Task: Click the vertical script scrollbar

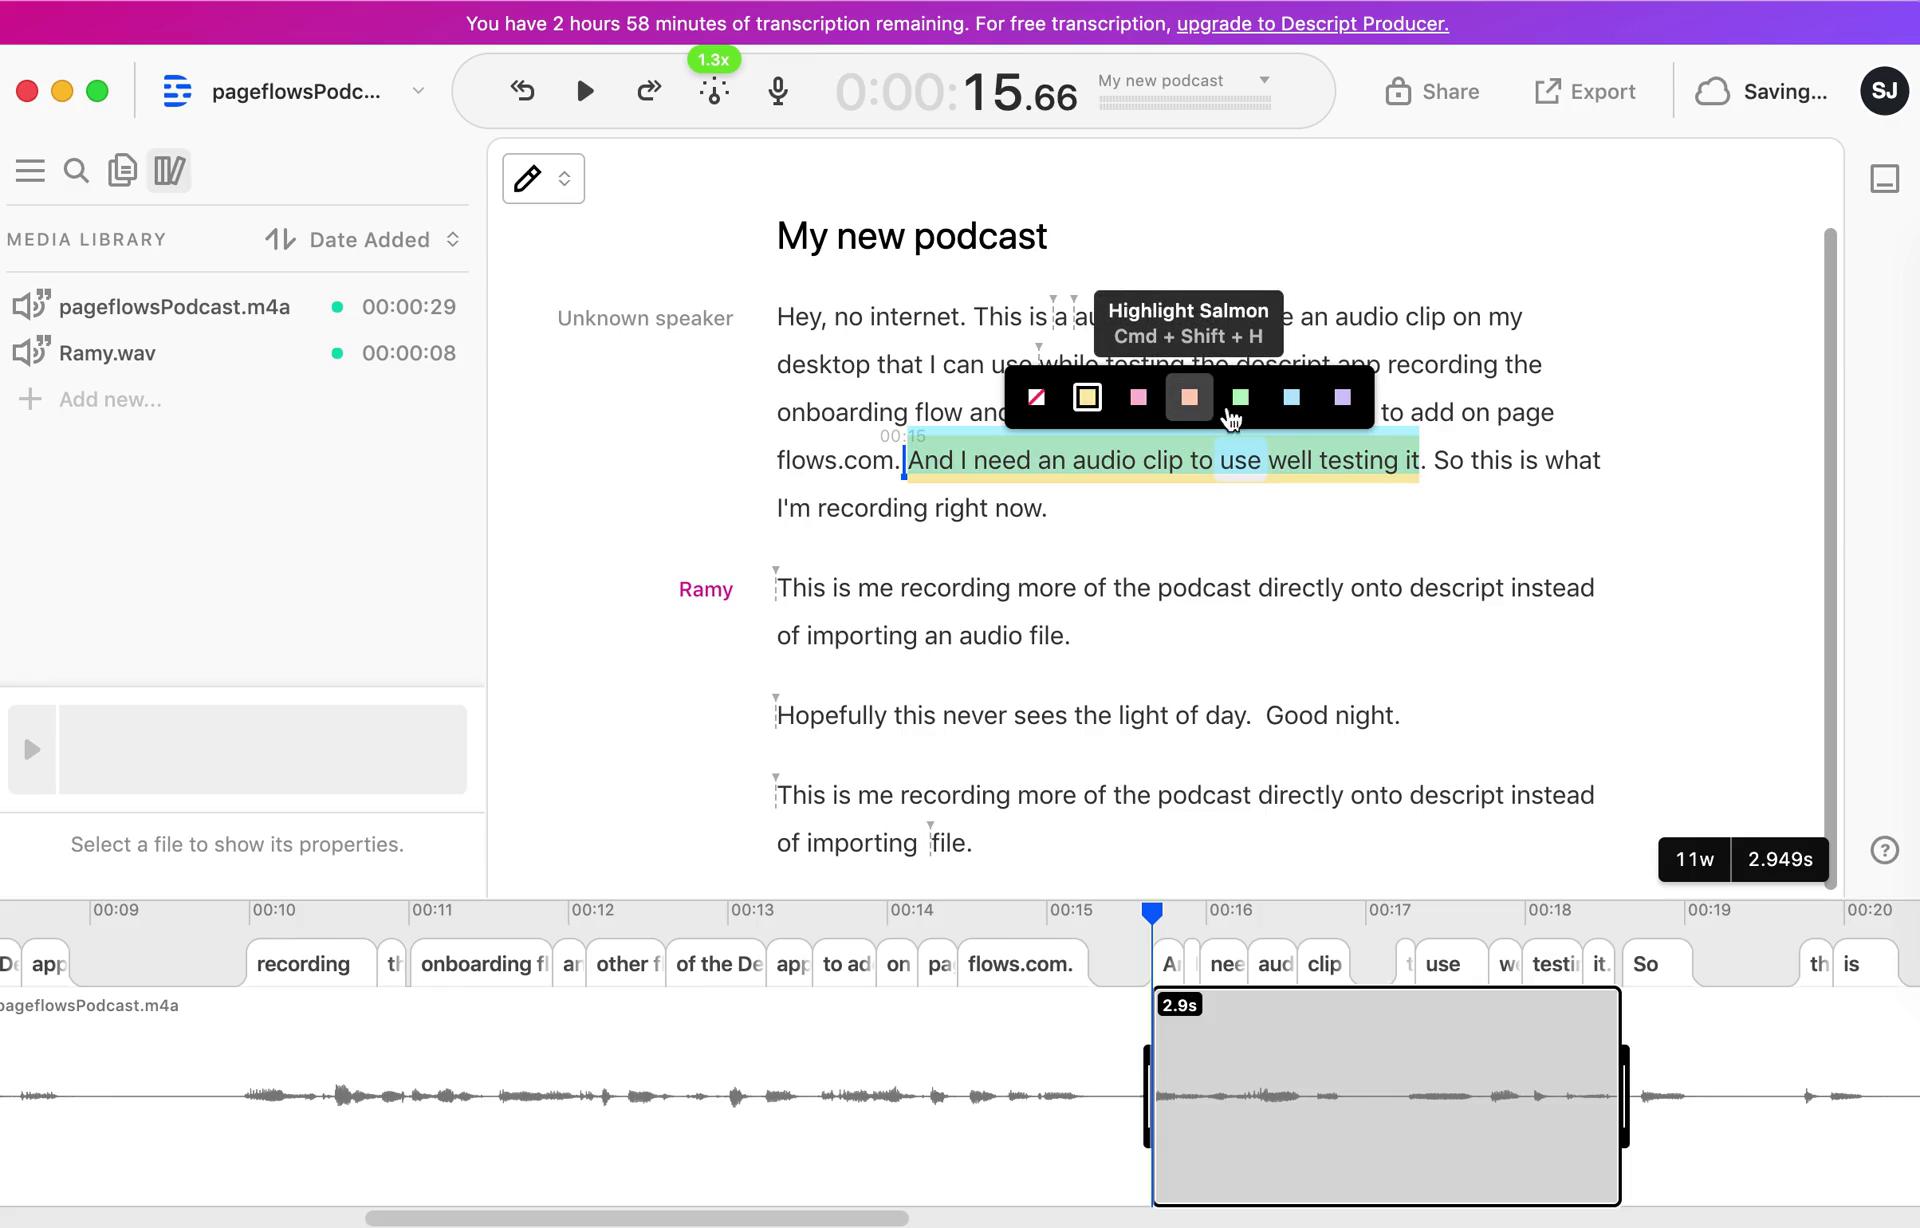Action: click(1830, 558)
